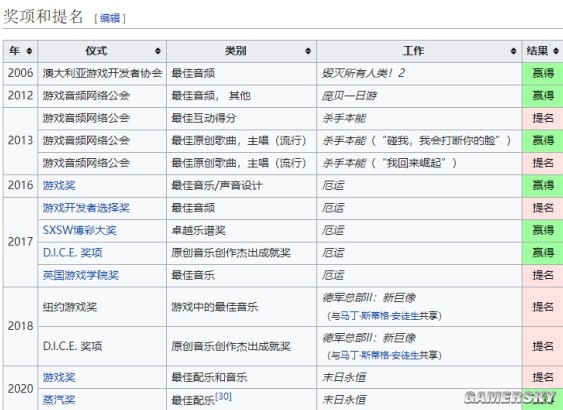Image resolution: width=563 pixels, height=410 pixels.
Task: Visit the blue D.I.C.E. 奖项 link in 2017
Action: [x=72, y=253]
